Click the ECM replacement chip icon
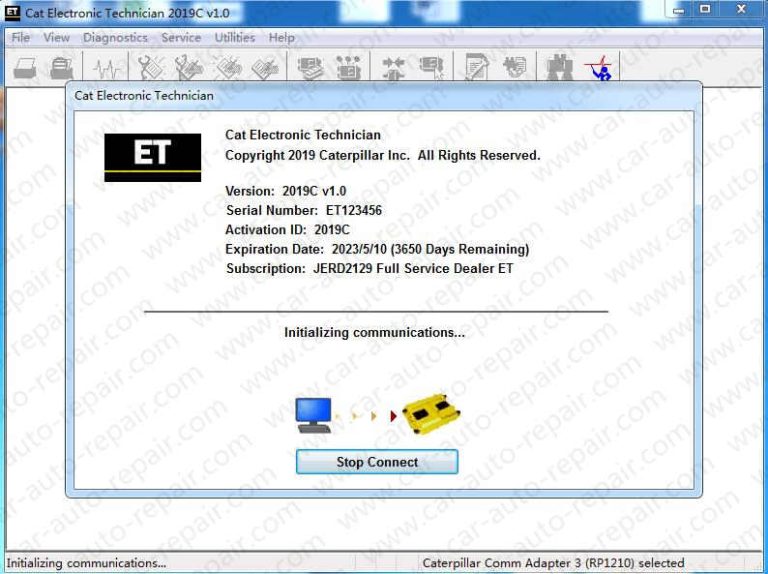Screen dimensions: 768x574 click(x=514, y=67)
